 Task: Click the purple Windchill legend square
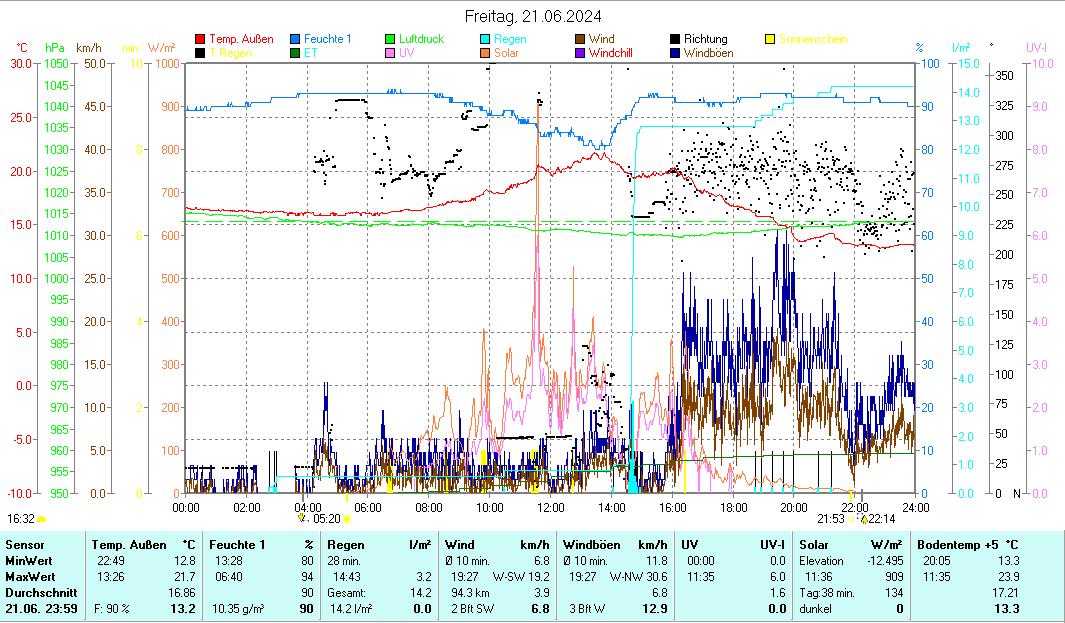581,53
